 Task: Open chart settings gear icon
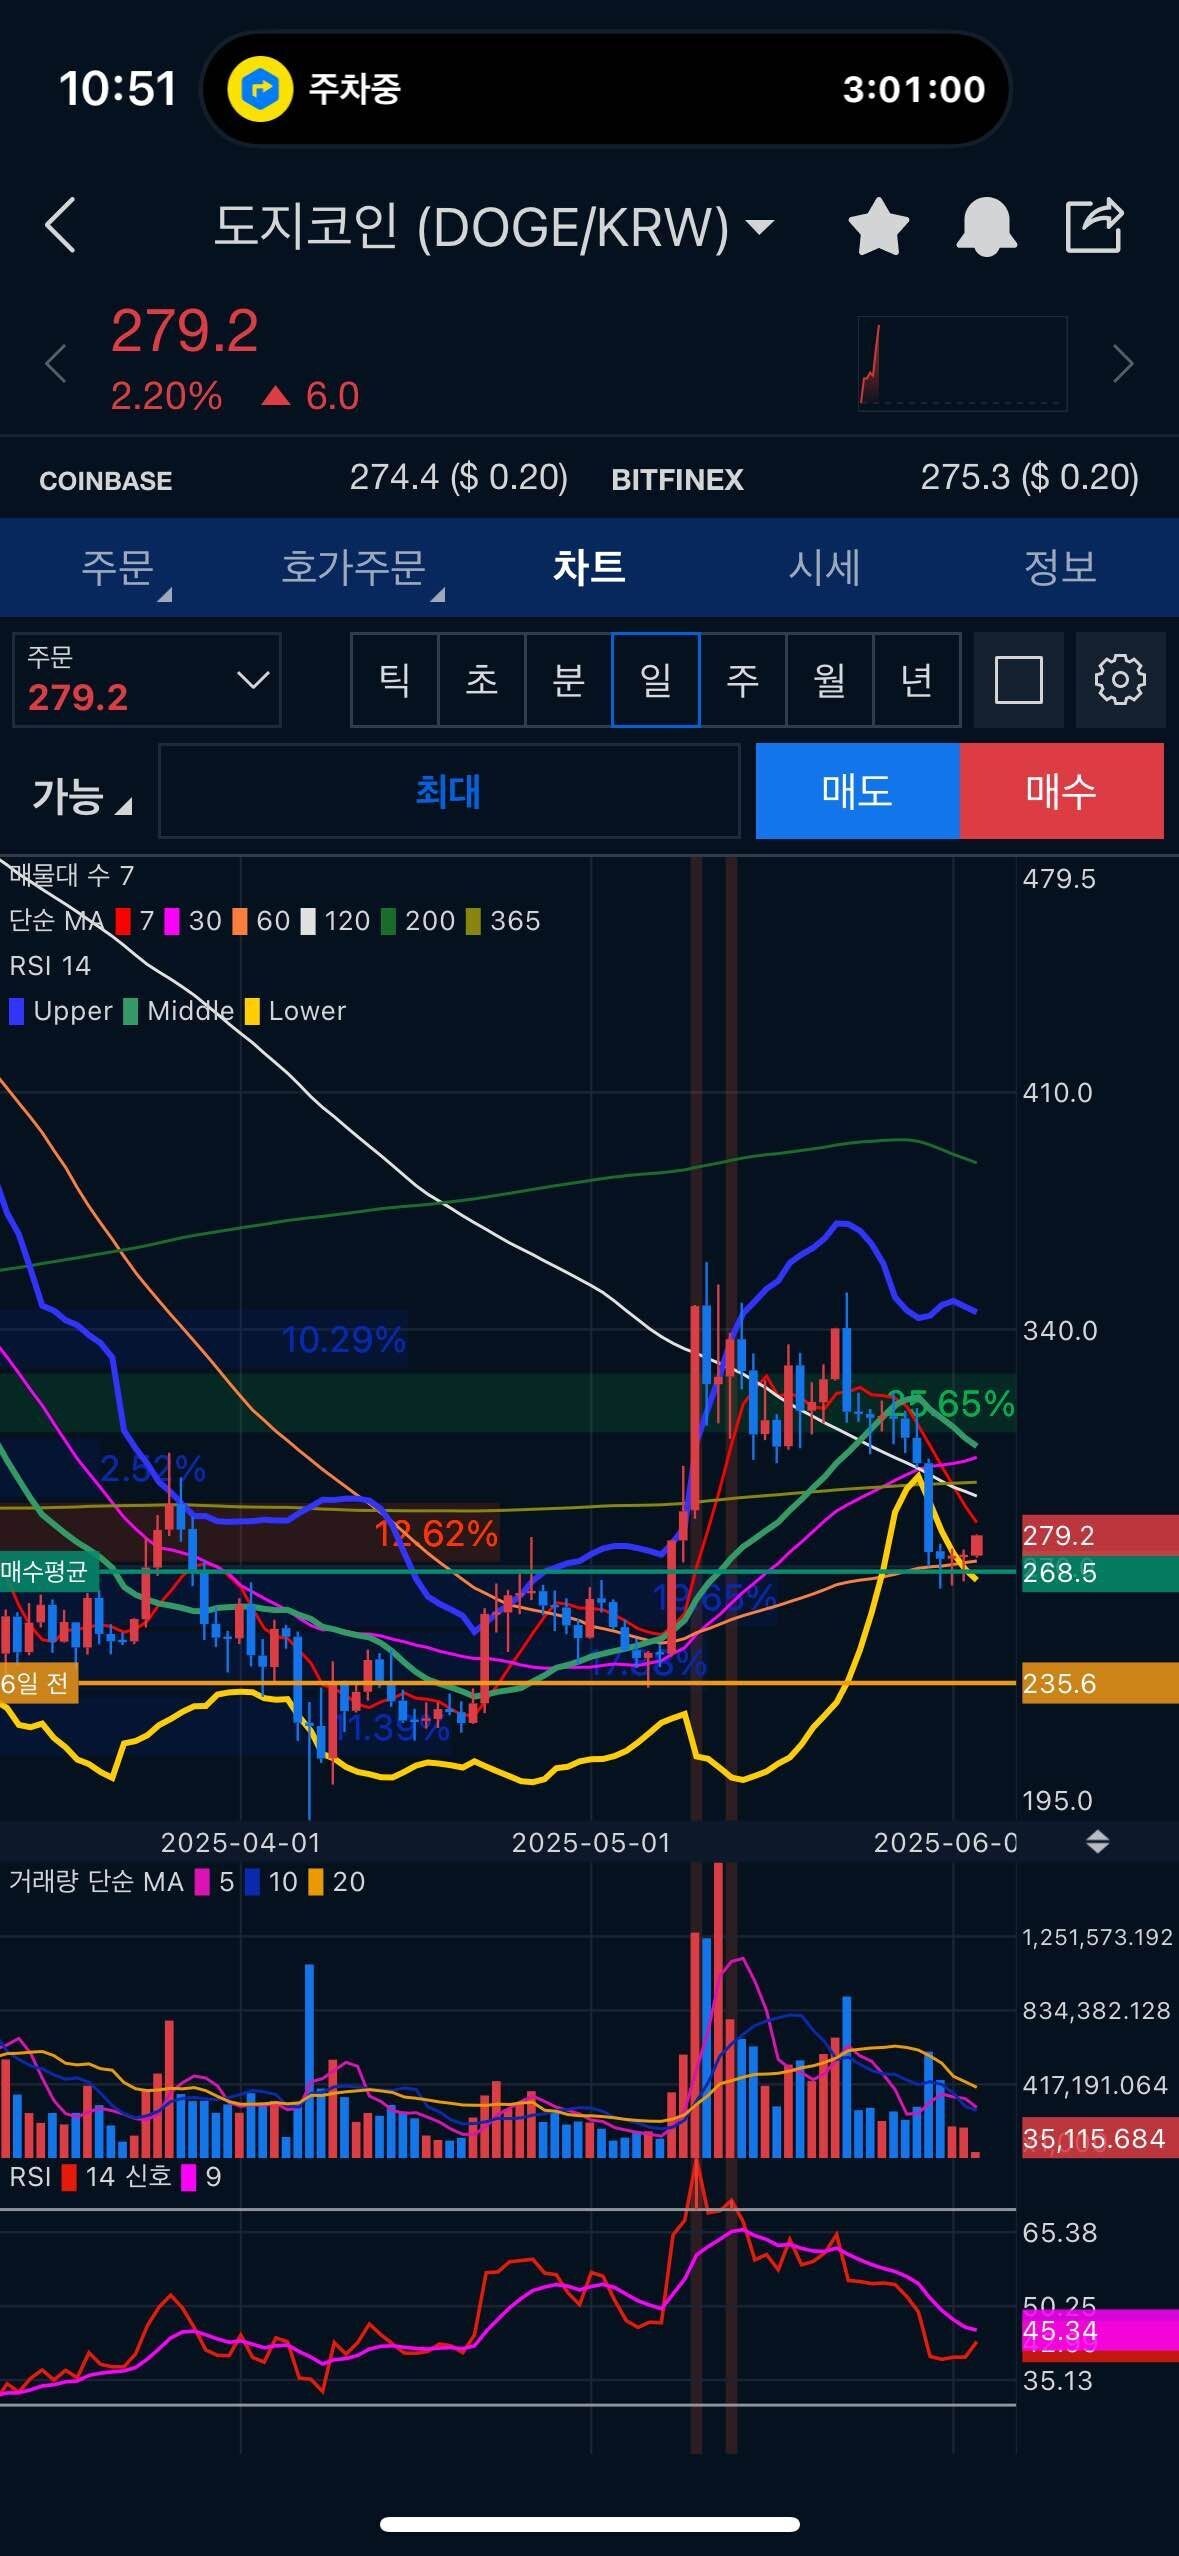[1119, 680]
